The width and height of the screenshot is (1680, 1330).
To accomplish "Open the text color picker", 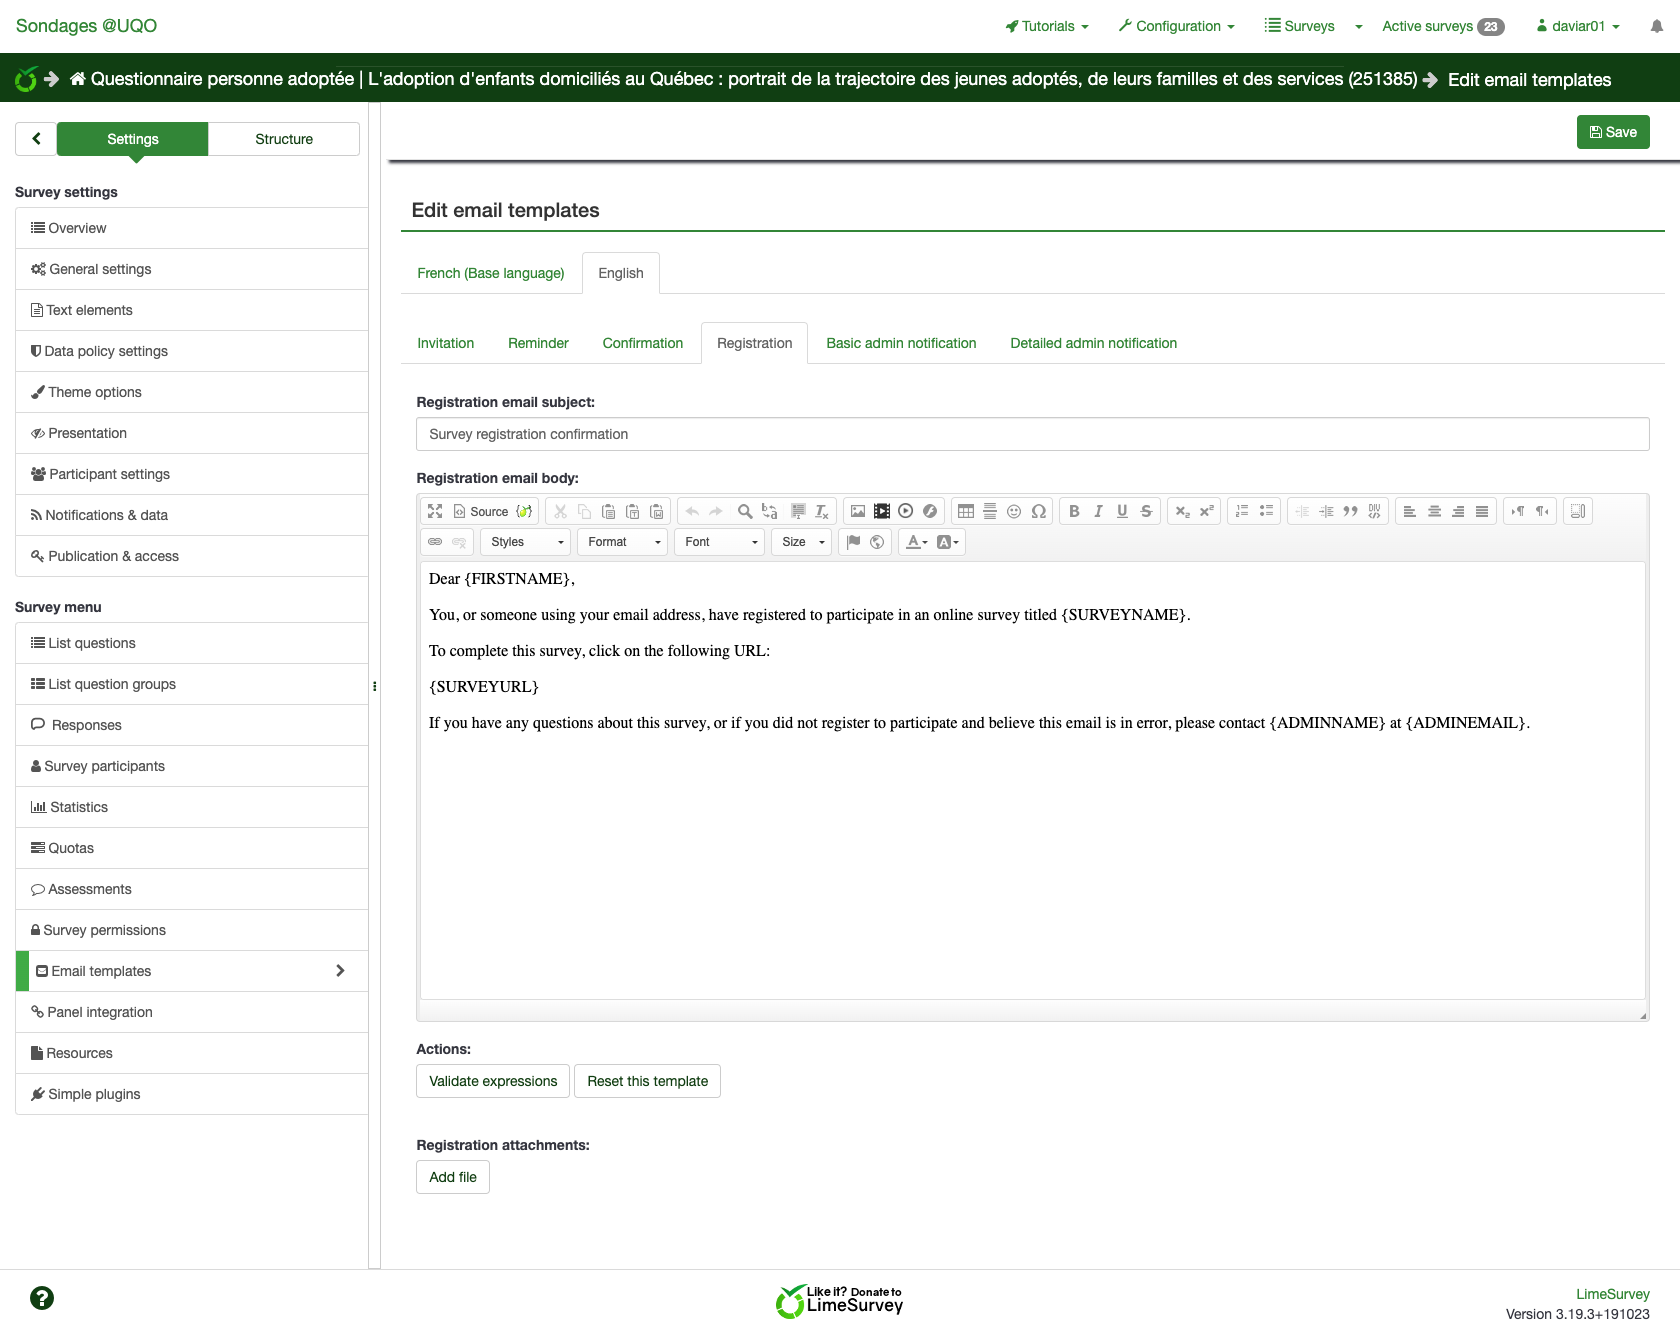I will coord(916,542).
